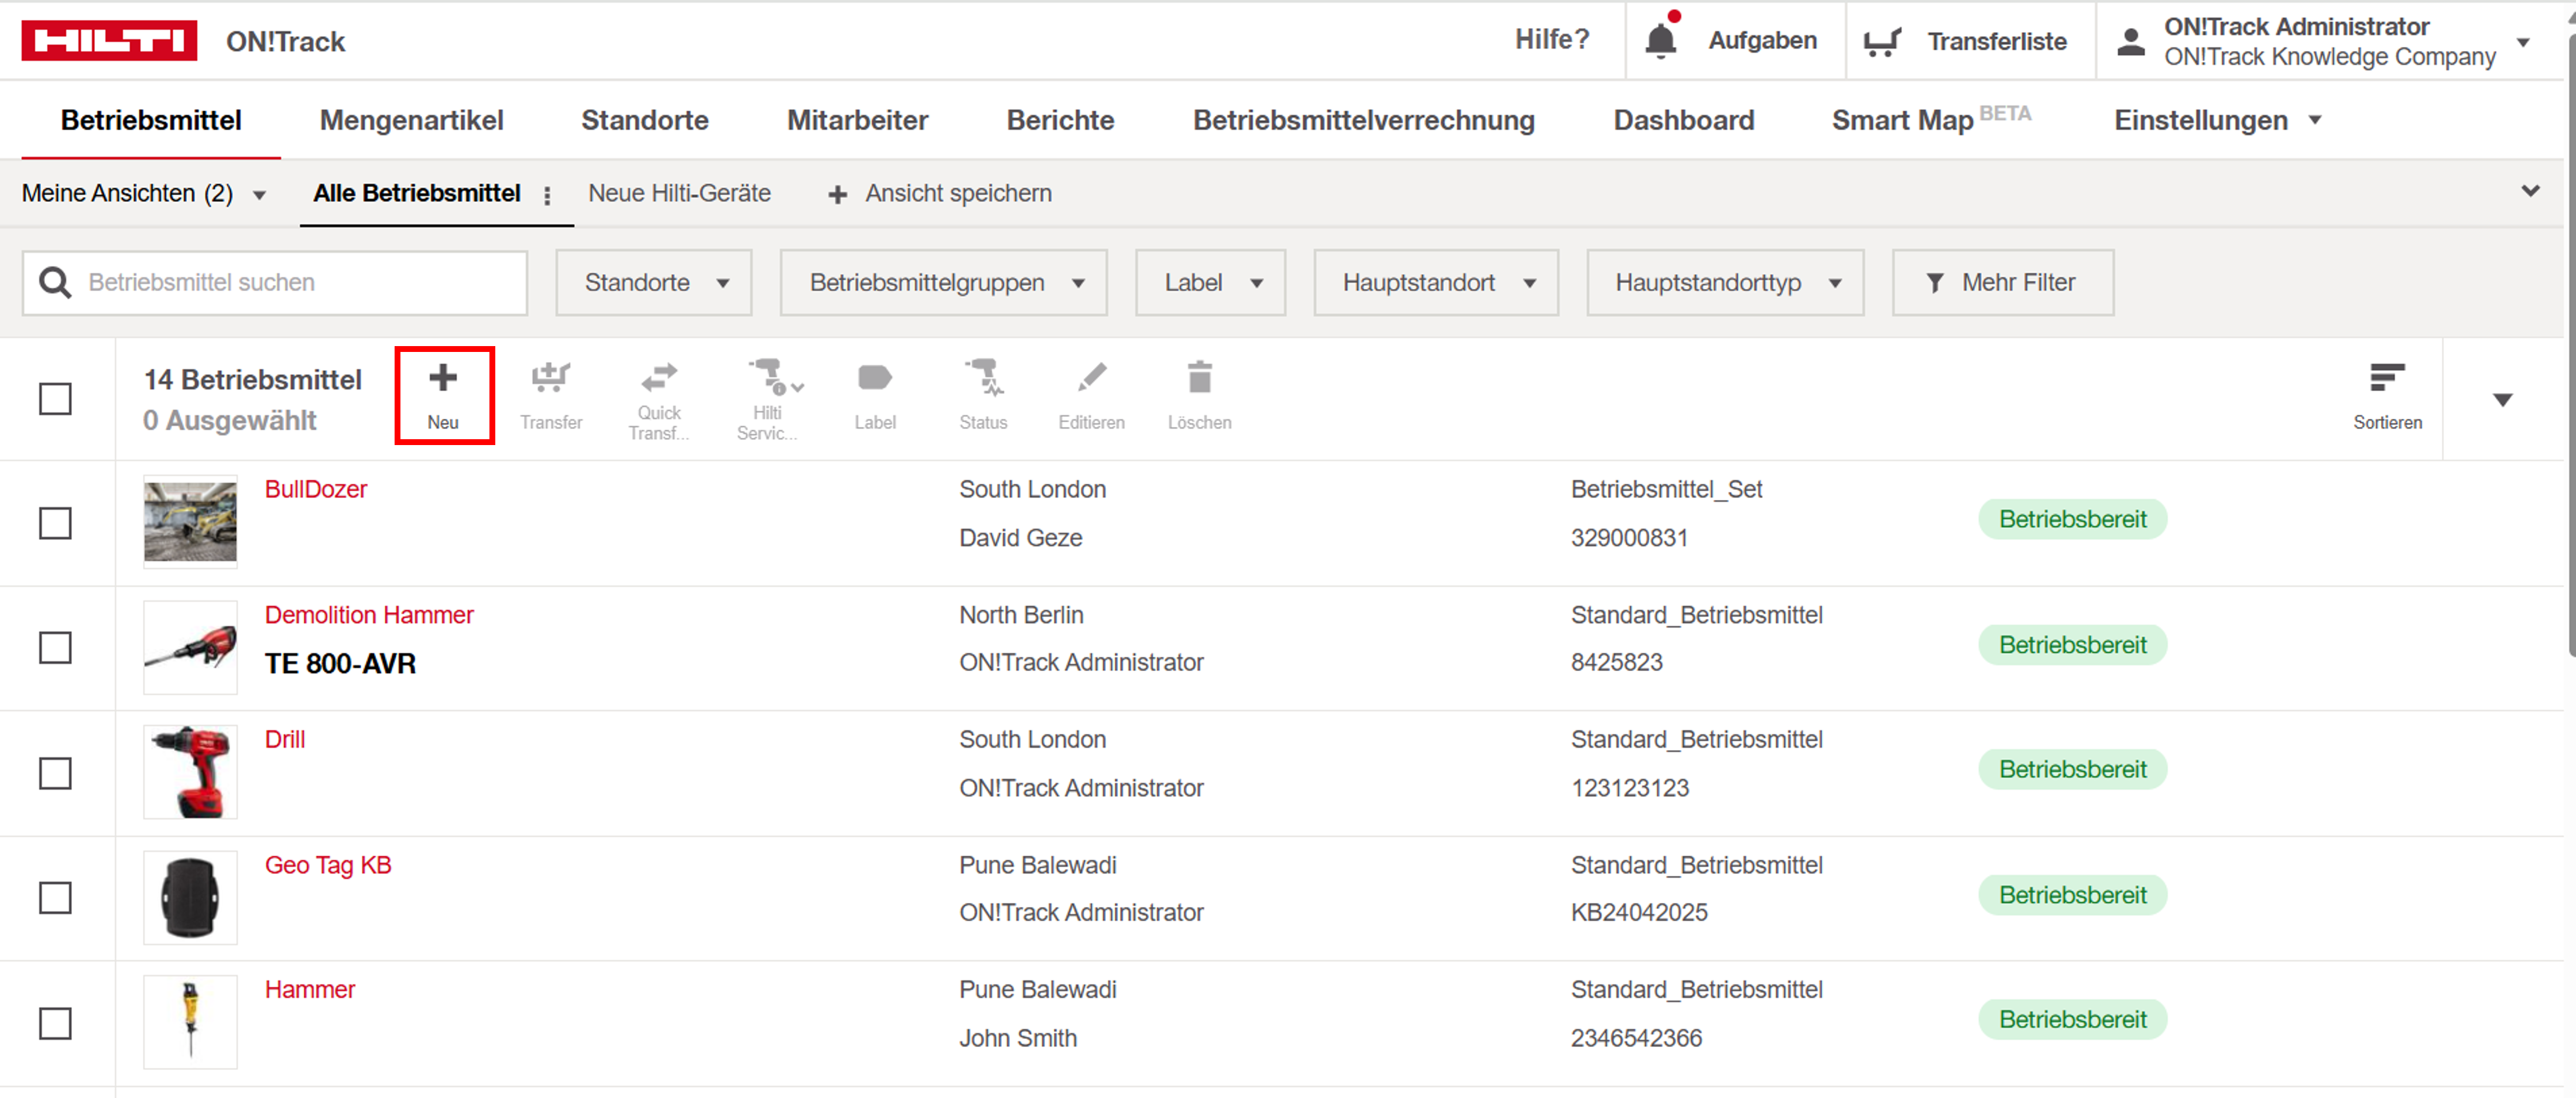Open the Drill asset link

285,740
